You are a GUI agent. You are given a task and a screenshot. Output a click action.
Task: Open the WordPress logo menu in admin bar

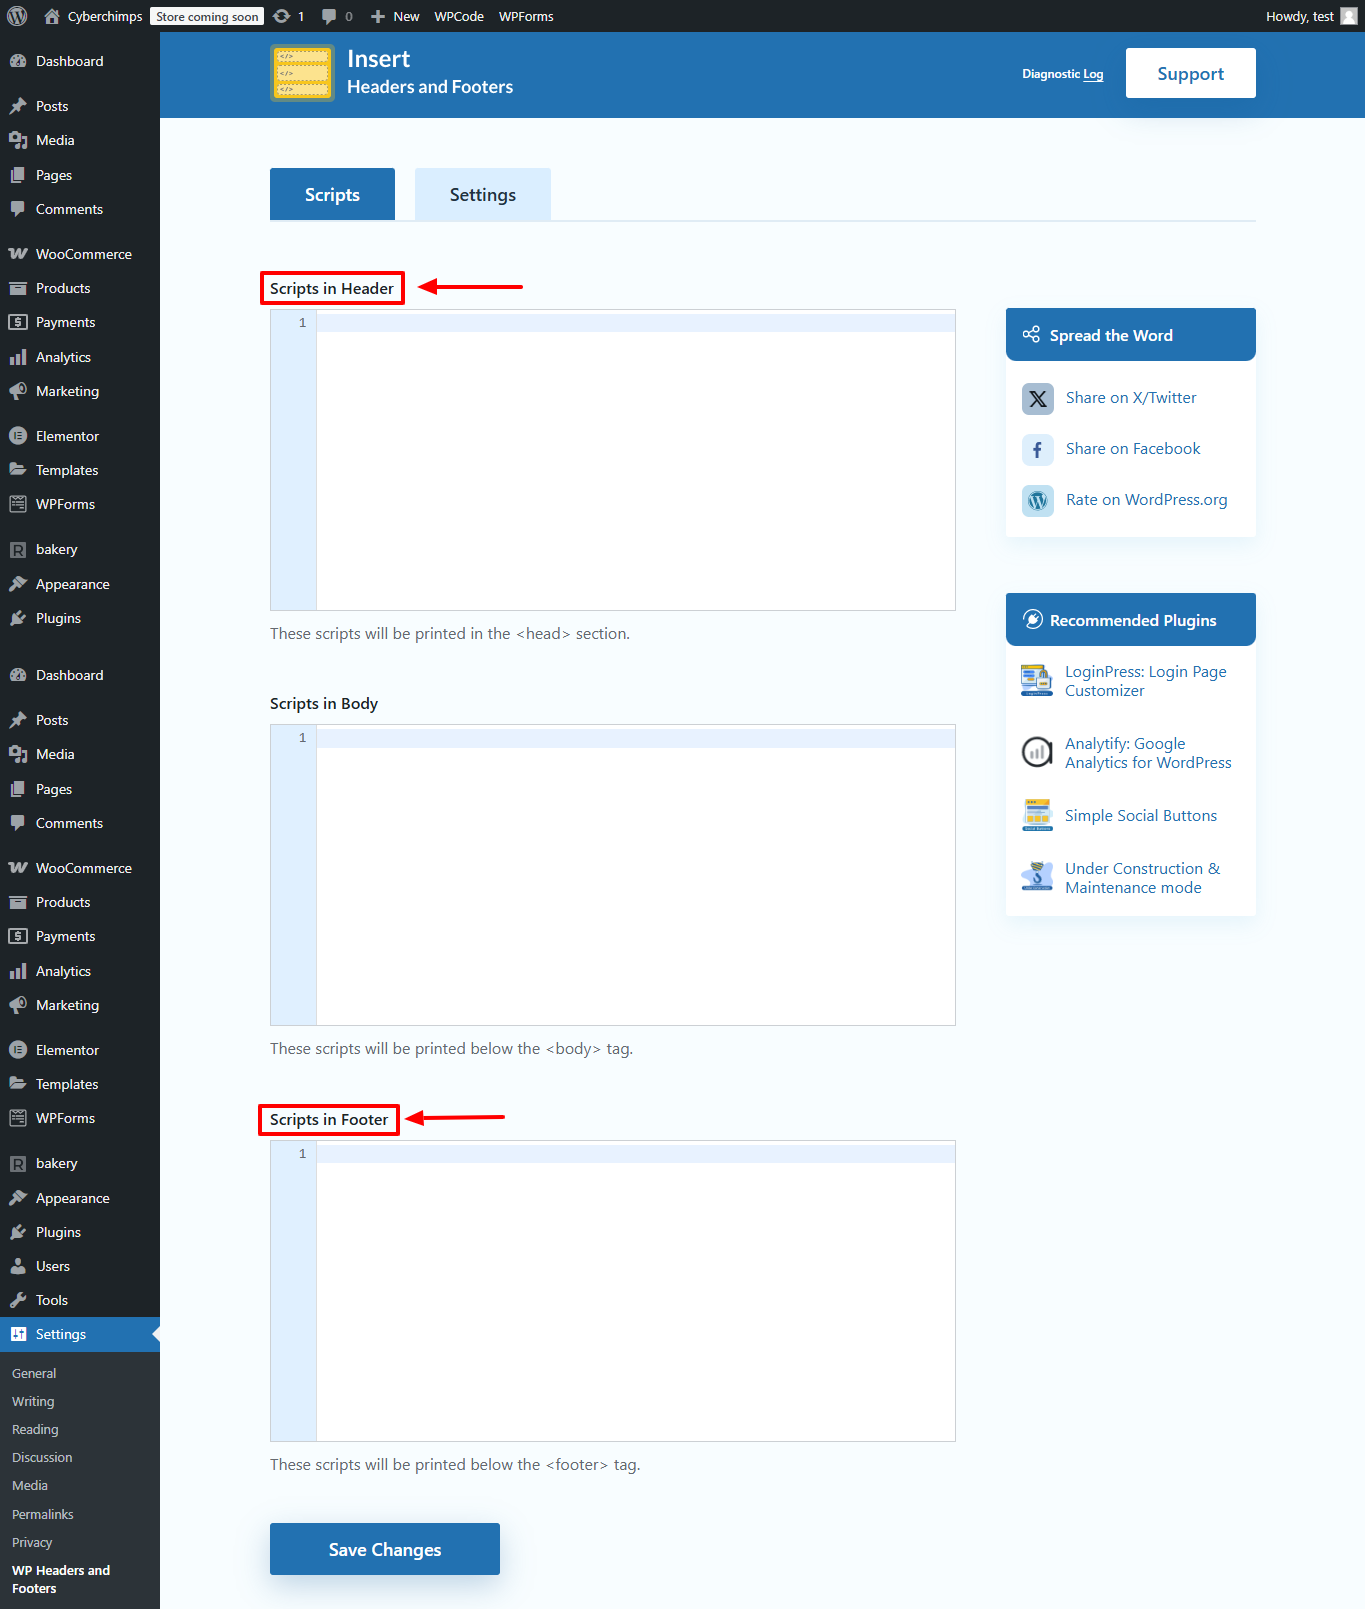point(17,16)
